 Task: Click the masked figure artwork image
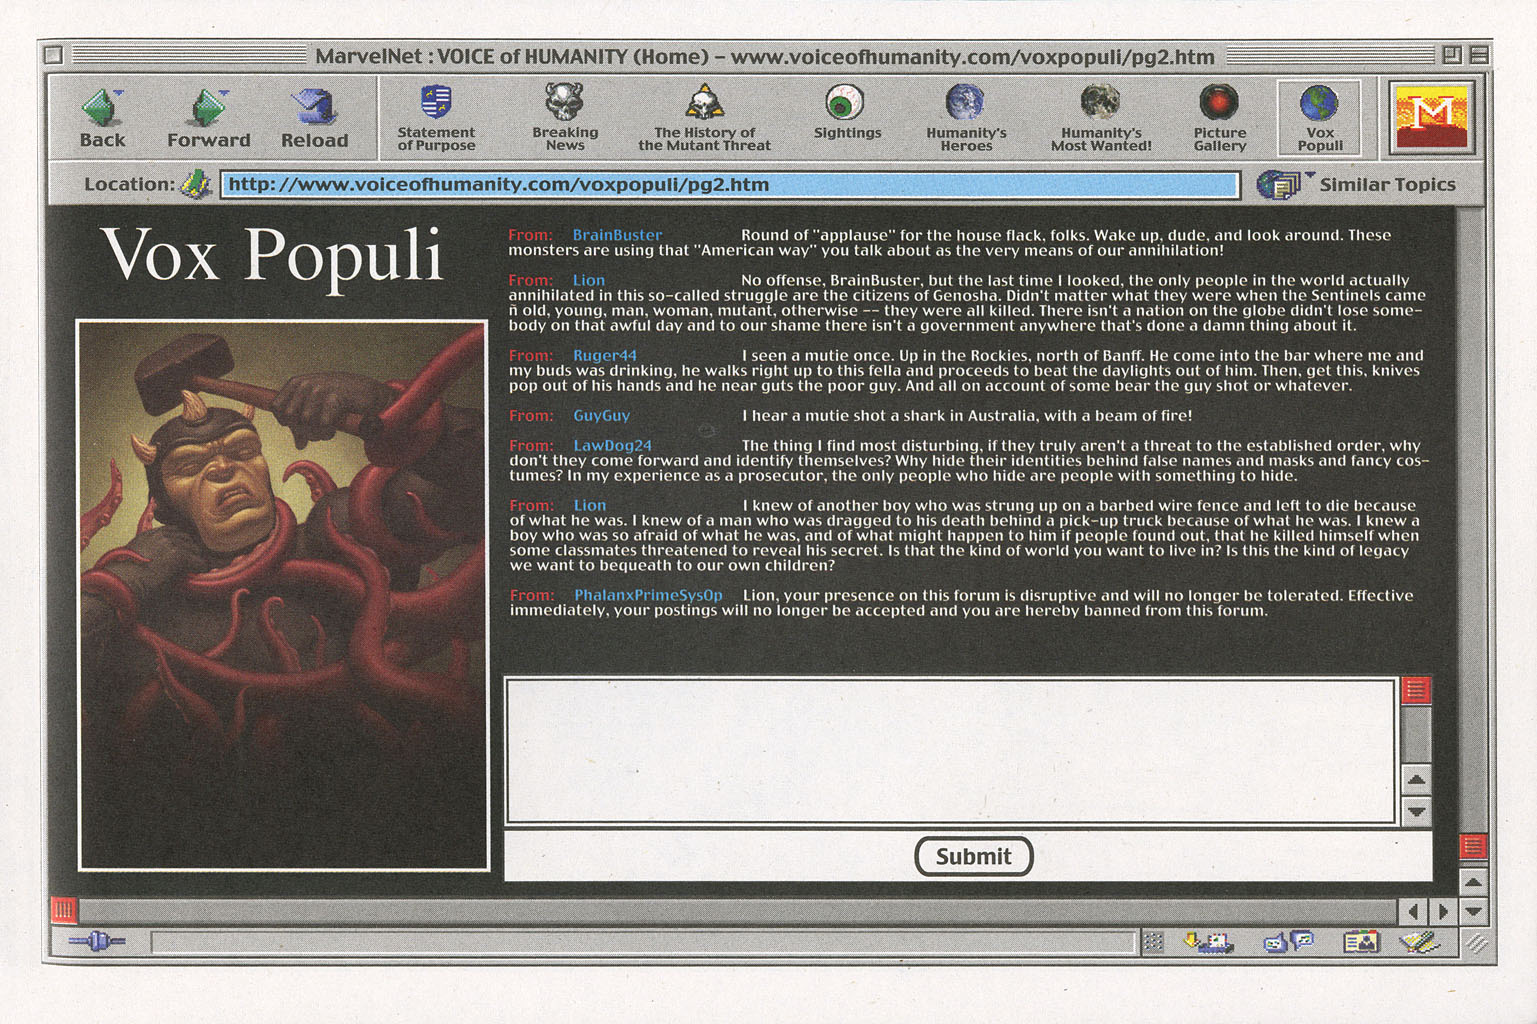pos(283,595)
